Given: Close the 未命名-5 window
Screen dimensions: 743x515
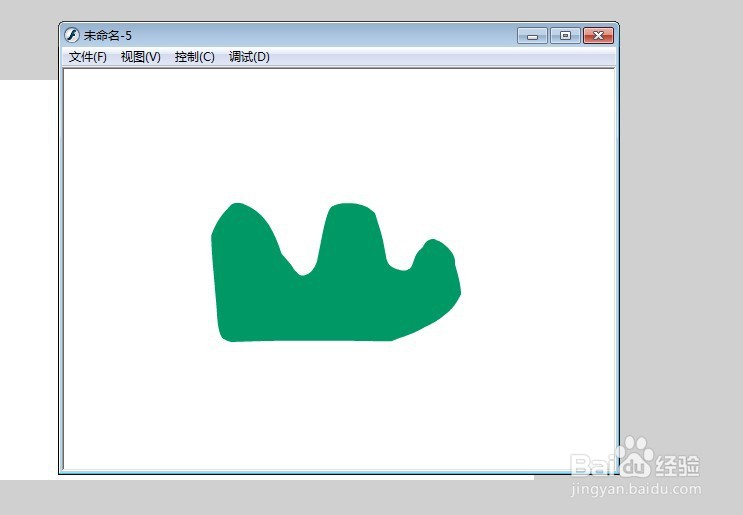Looking at the screenshot, I should click(x=598, y=36).
